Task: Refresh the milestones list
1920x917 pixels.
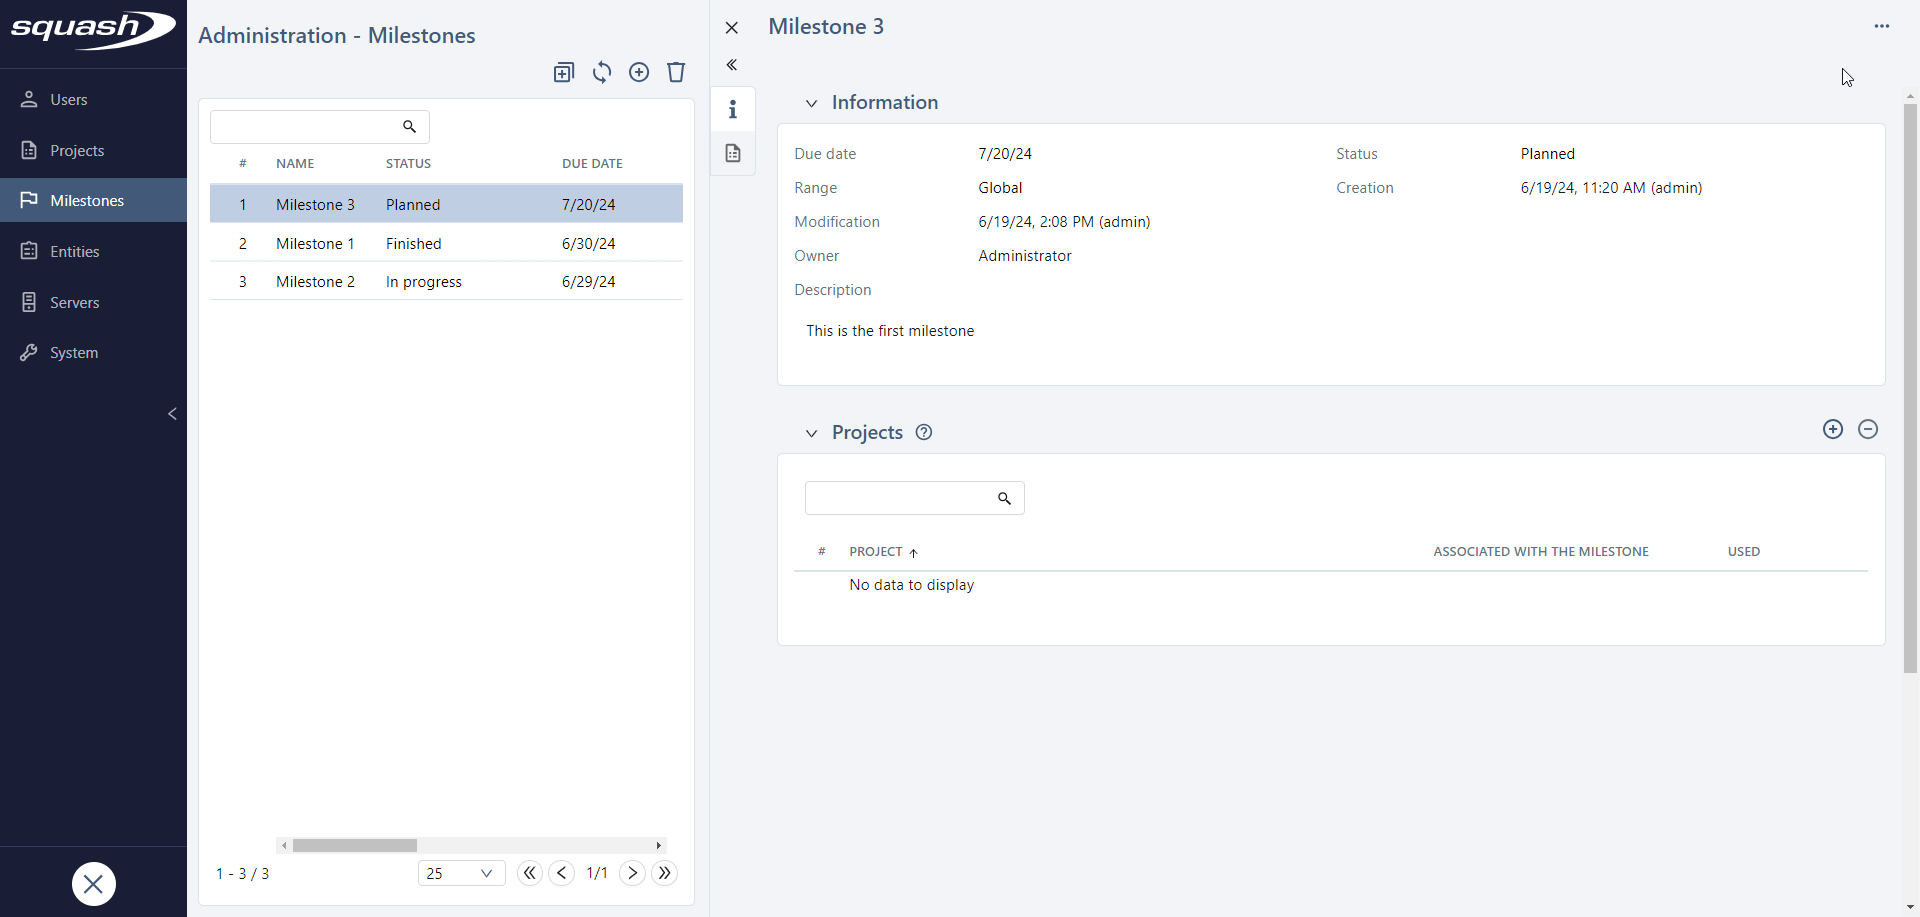Action: (602, 72)
